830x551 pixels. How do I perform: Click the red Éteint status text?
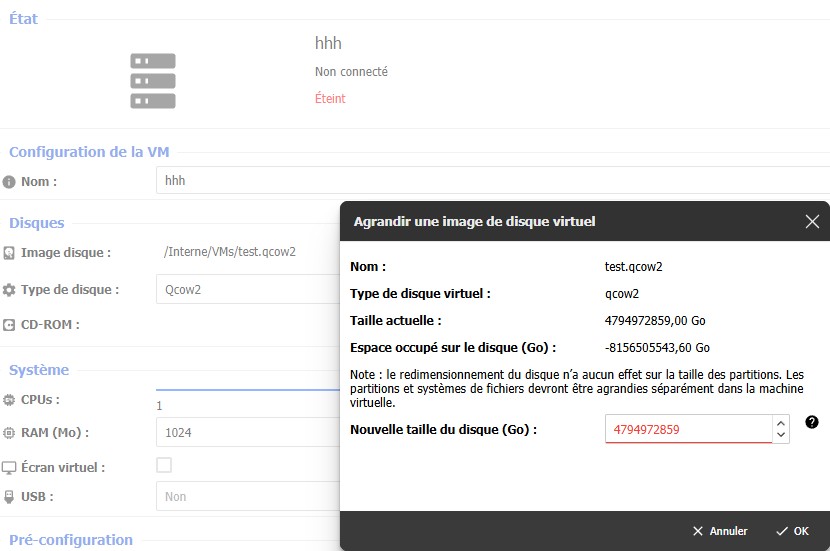coord(330,98)
